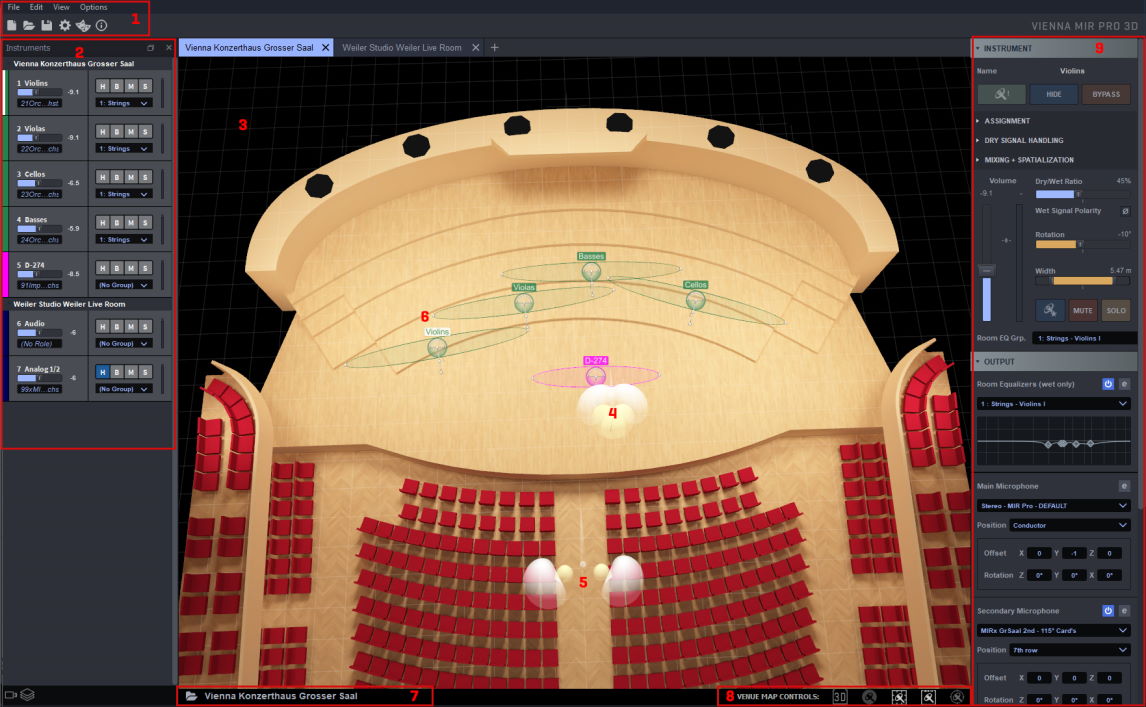Adjust the Dry/Wet Ratio slider
Viewport: 1146px width, 707px height.
(1082, 194)
